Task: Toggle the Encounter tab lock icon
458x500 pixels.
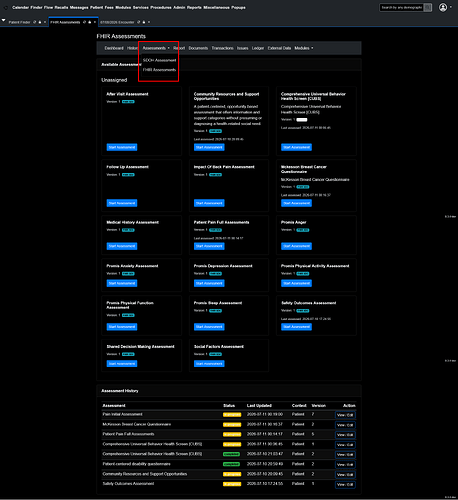Action: tap(144, 22)
